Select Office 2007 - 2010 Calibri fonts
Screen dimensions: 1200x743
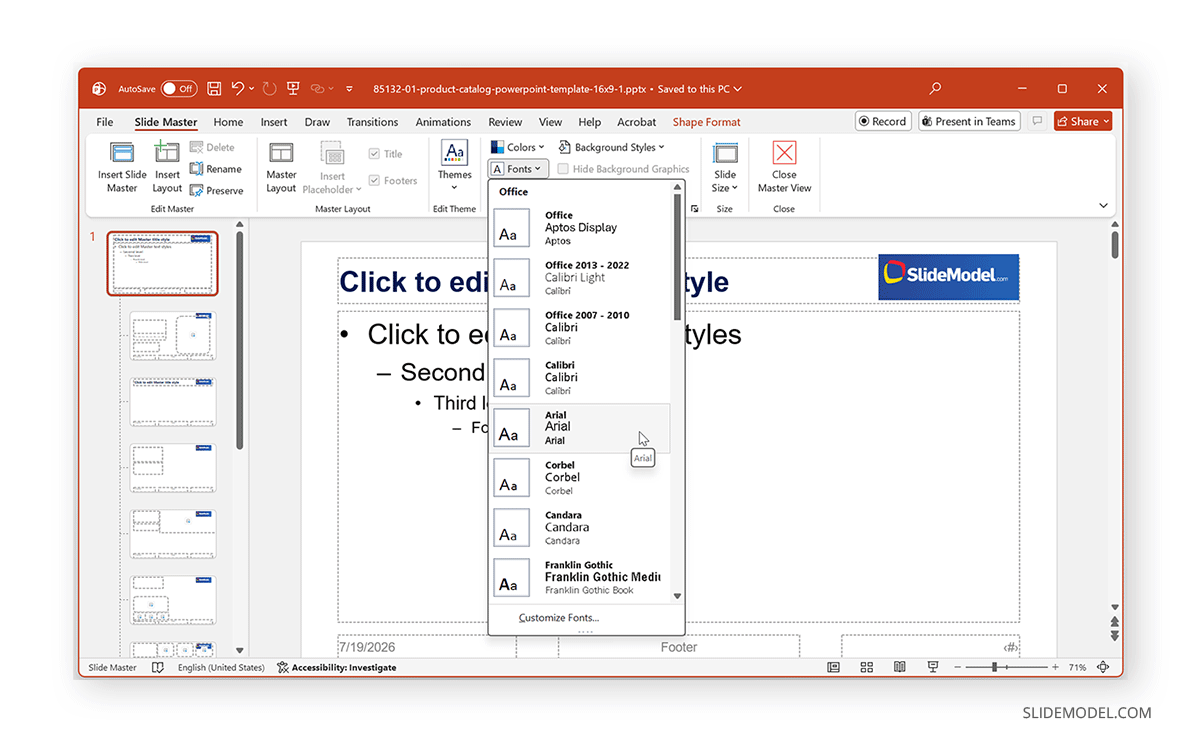[580, 328]
